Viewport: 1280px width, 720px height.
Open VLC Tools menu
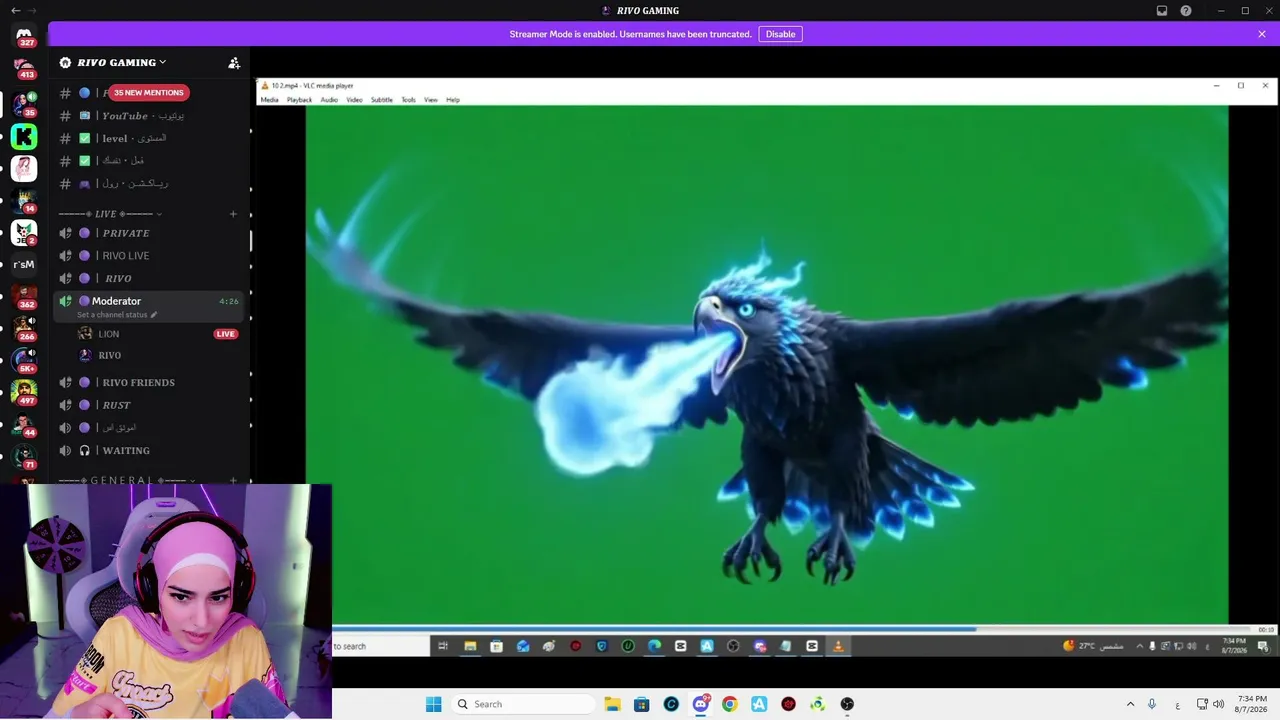click(x=408, y=100)
